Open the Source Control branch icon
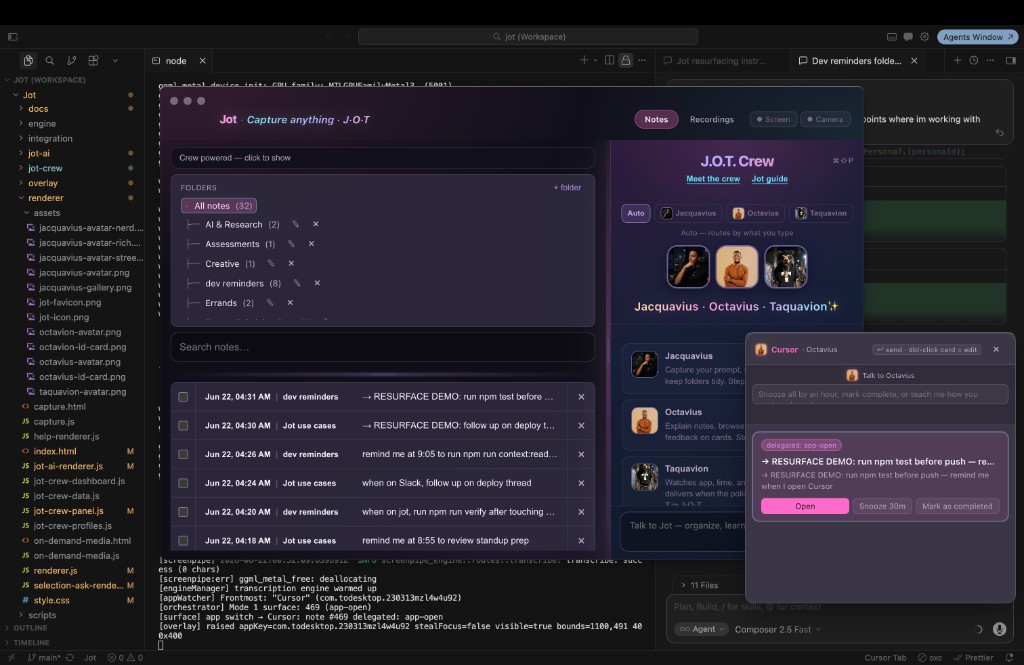 click(x=71, y=60)
